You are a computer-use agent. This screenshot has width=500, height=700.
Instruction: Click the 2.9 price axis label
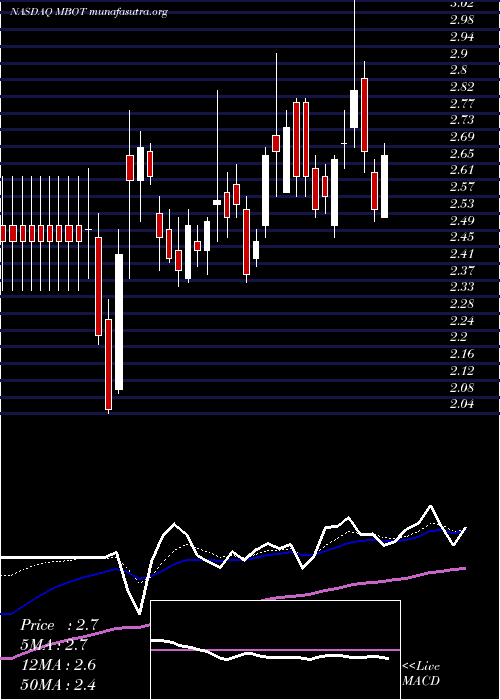[x=458, y=54]
